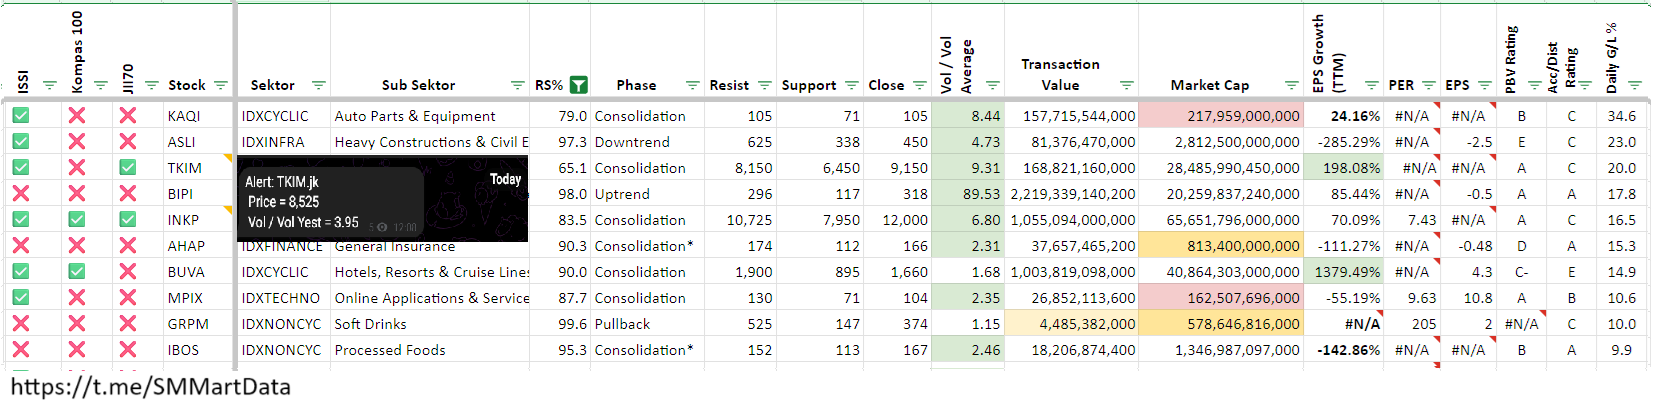This screenshot has height=409, width=1654.
Task: Open the Transaction Value filter icon
Action: tap(1126, 85)
